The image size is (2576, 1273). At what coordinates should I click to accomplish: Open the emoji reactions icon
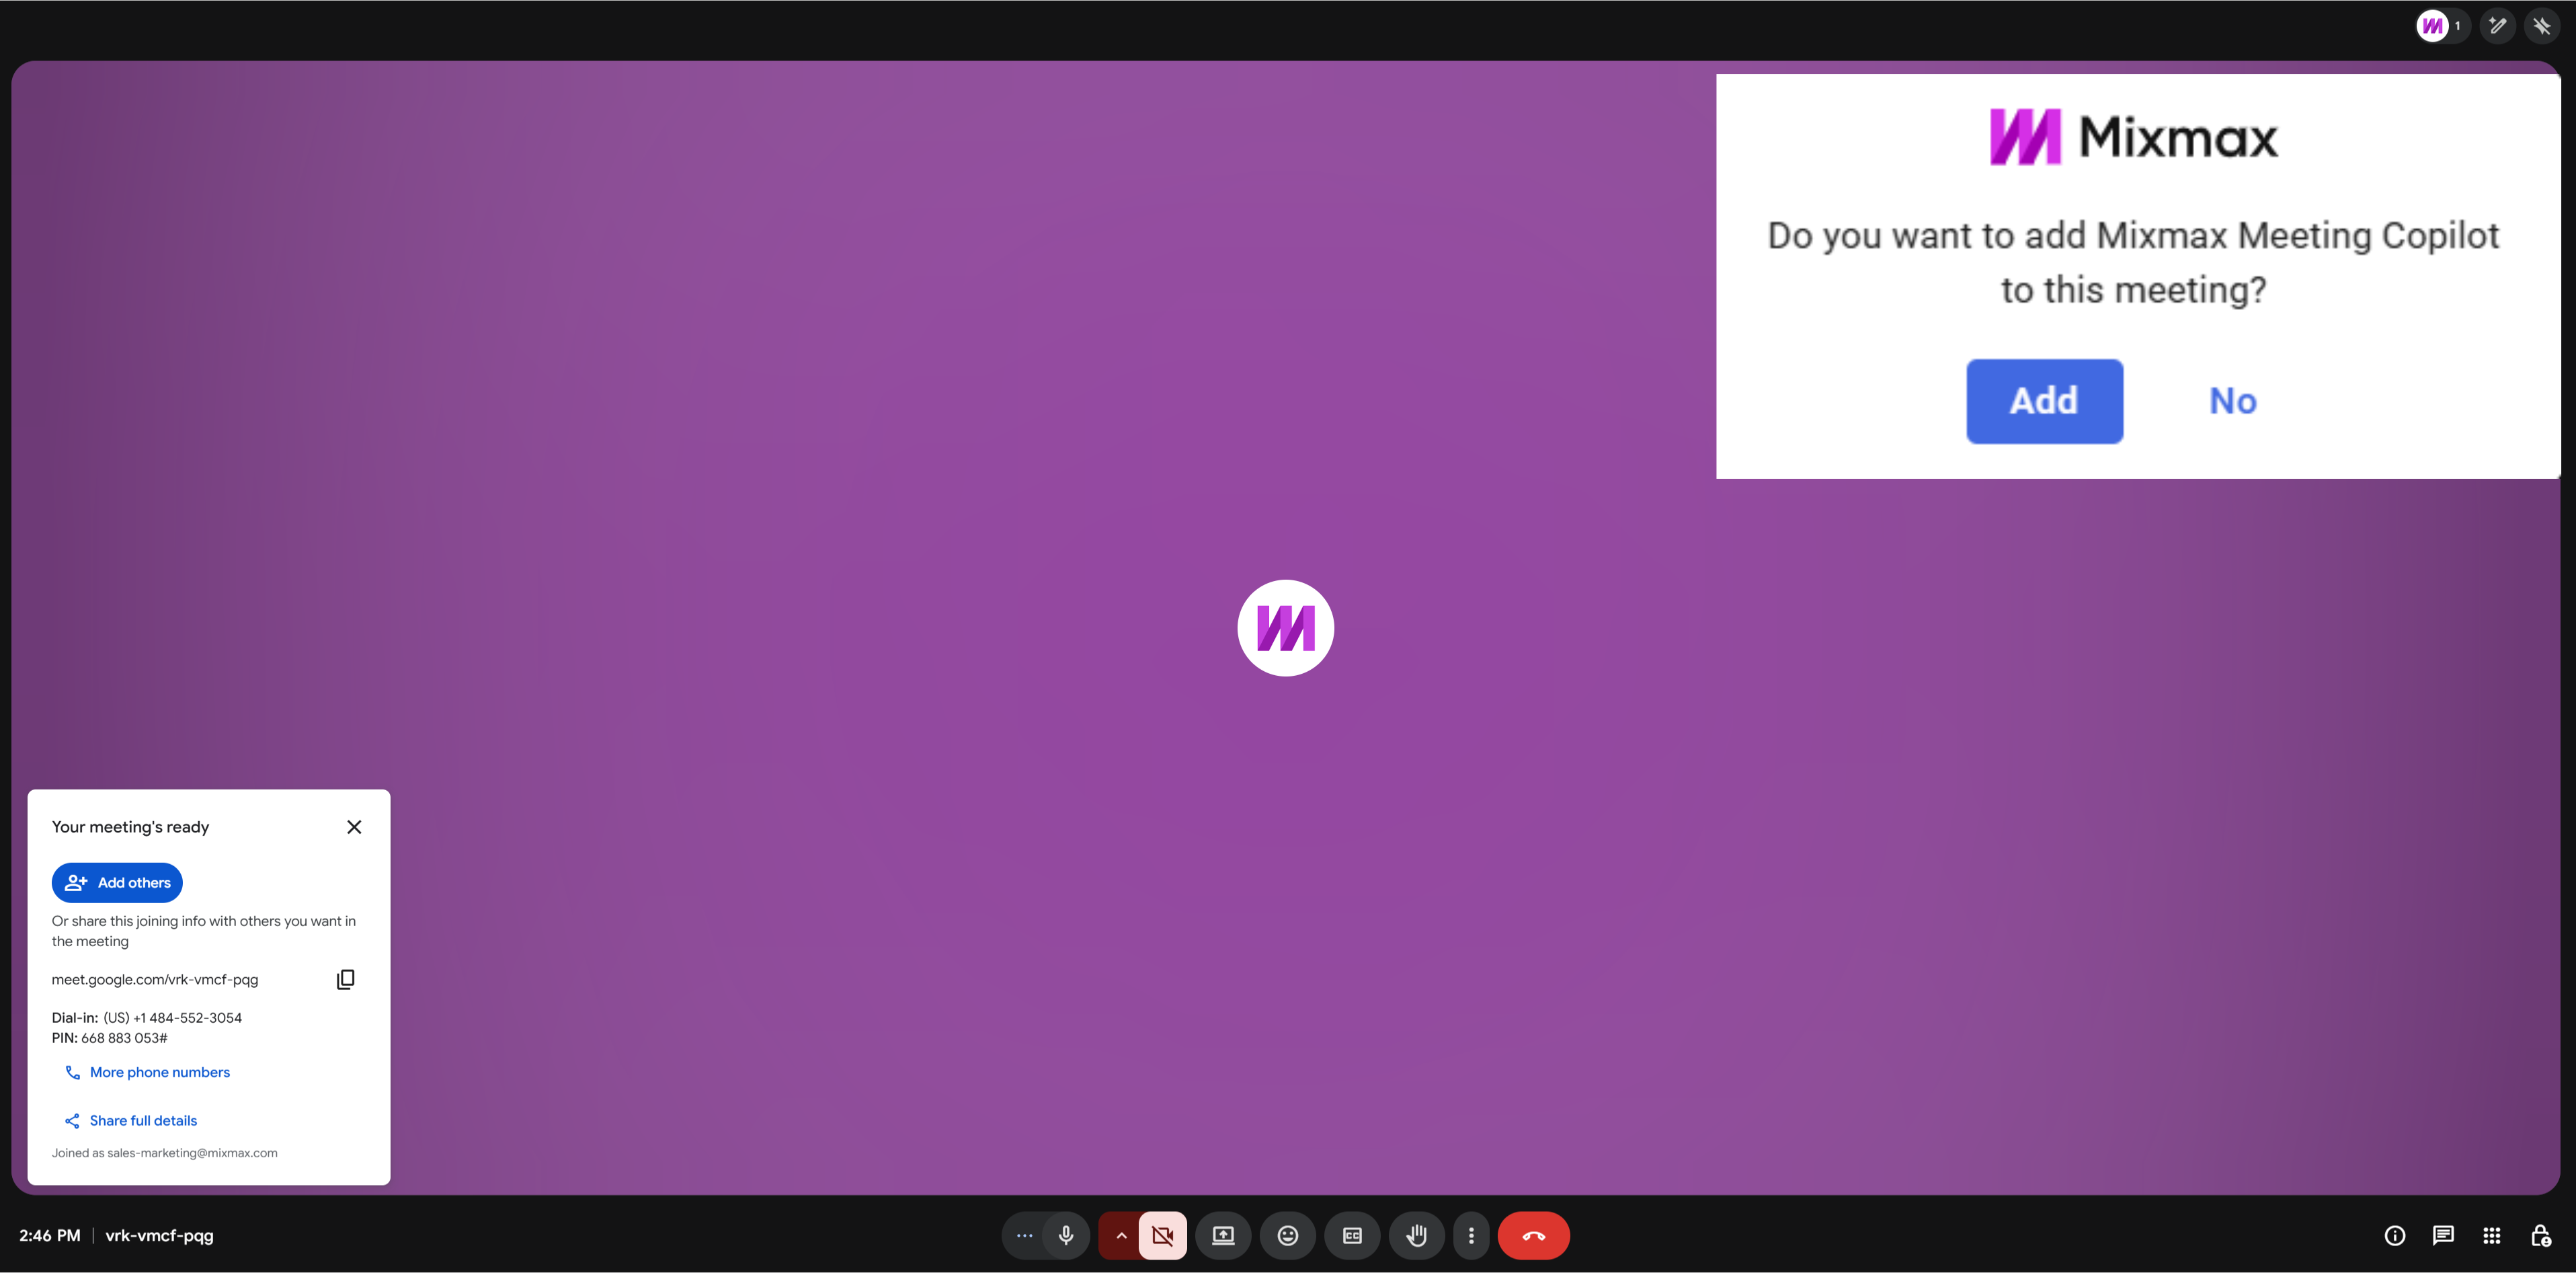click(1288, 1235)
